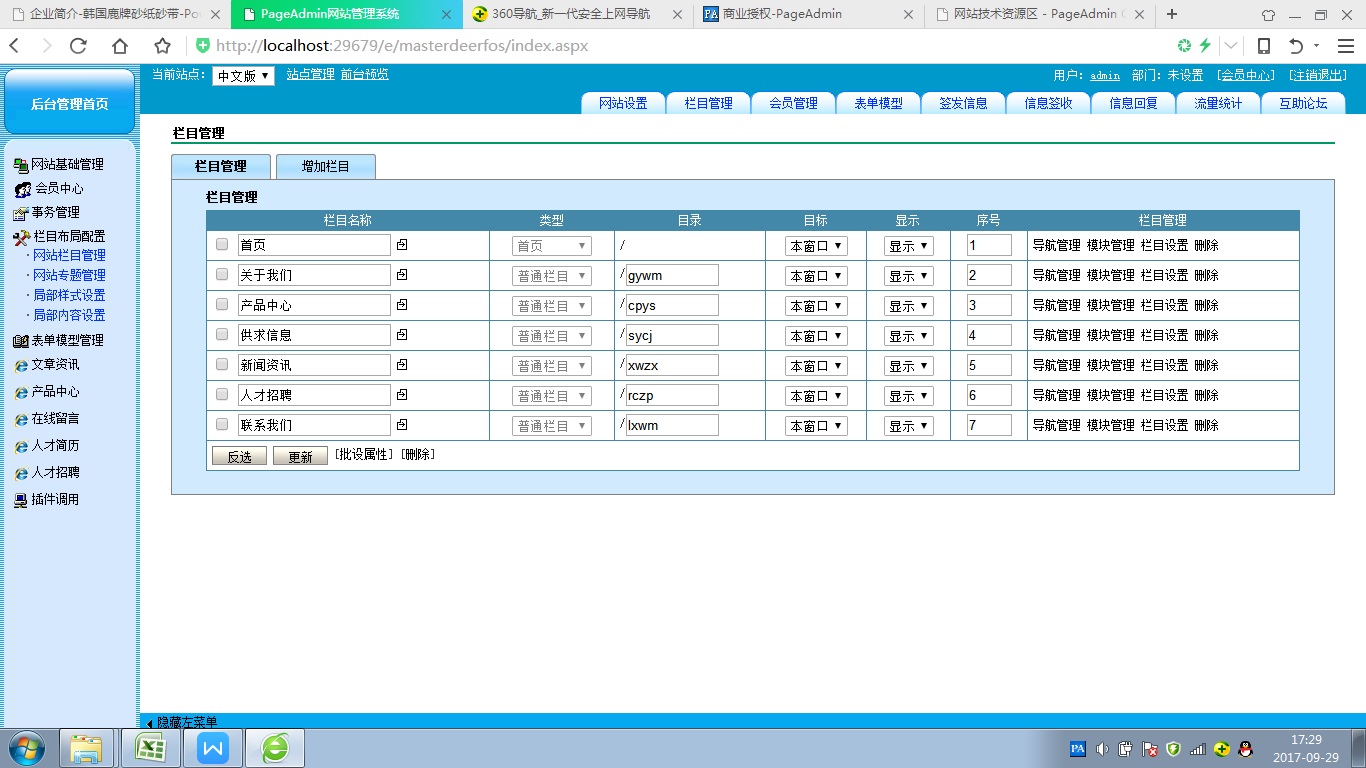Open the 360 browser icon in taskbar
This screenshot has height=768, width=1366.
[275, 748]
